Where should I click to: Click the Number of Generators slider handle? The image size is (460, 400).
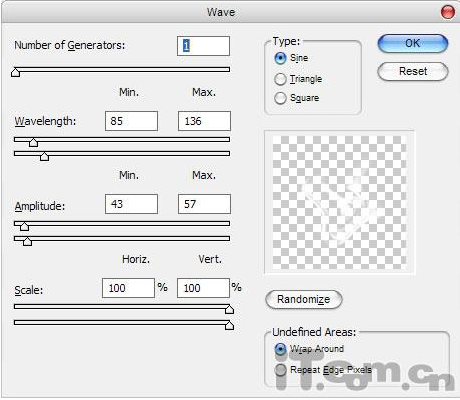(x=15, y=72)
